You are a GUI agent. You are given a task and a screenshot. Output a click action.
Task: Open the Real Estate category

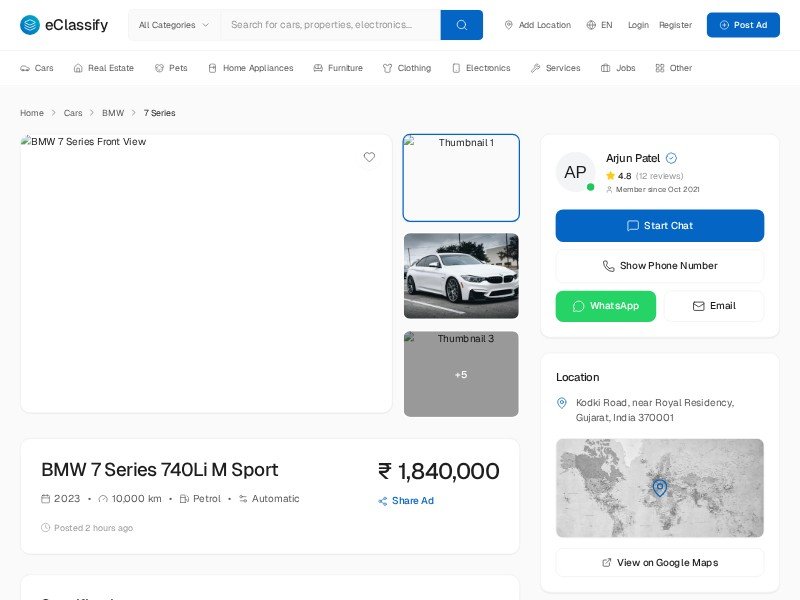coord(103,68)
